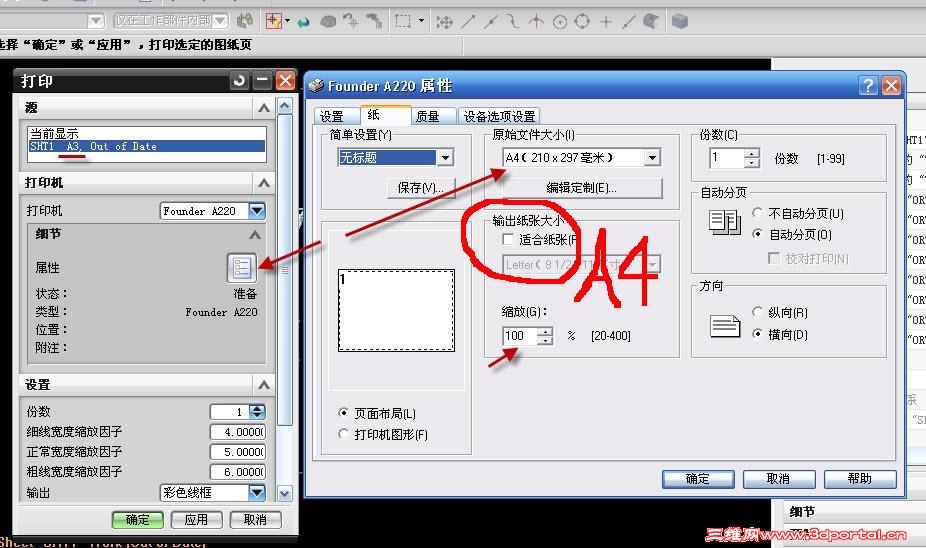Select the highlighted red selection tool icon
926x548 pixels.
click(x=273, y=21)
